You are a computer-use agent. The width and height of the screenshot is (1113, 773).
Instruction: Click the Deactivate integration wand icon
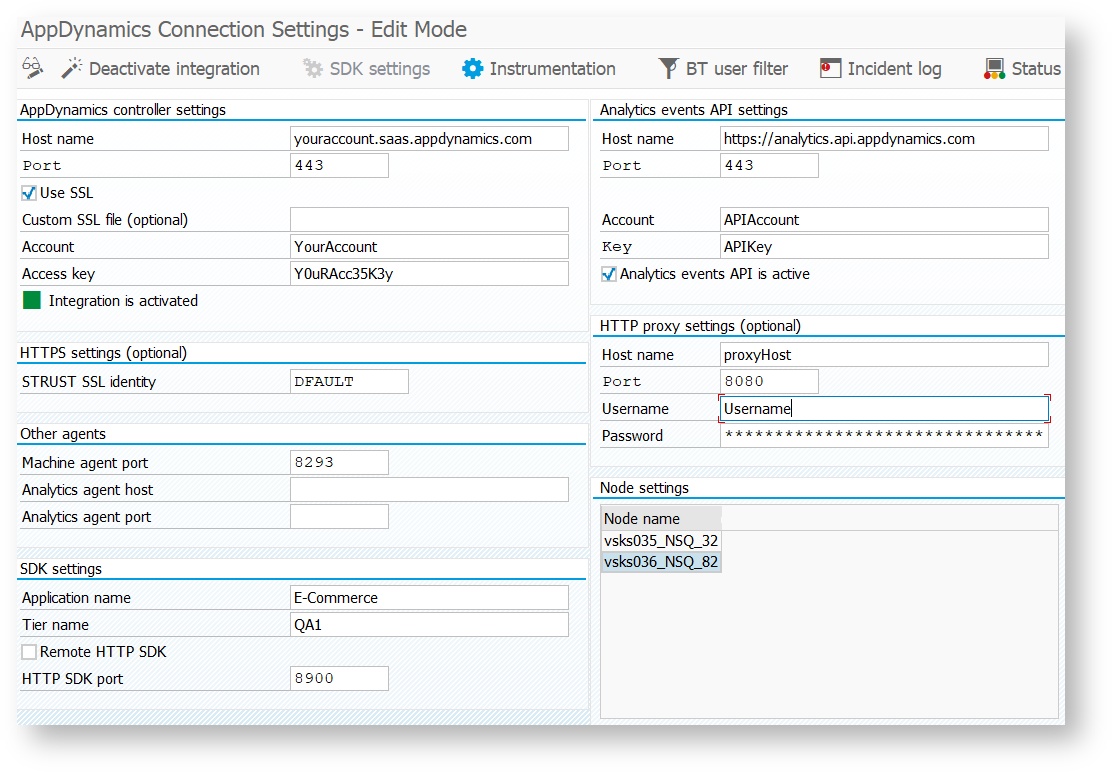tap(72, 68)
